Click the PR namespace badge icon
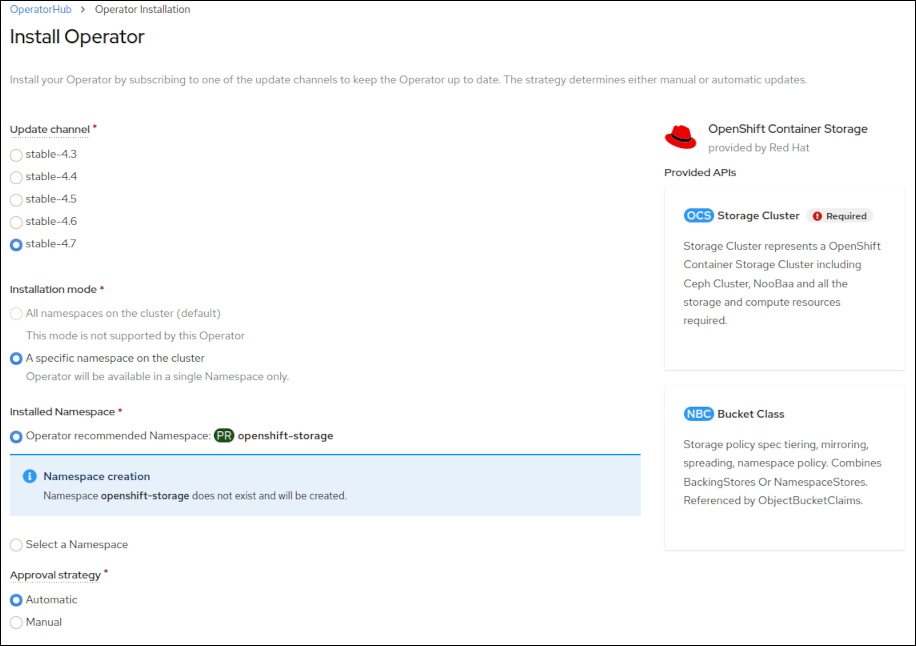Screen dimensions: 916x646 224,436
